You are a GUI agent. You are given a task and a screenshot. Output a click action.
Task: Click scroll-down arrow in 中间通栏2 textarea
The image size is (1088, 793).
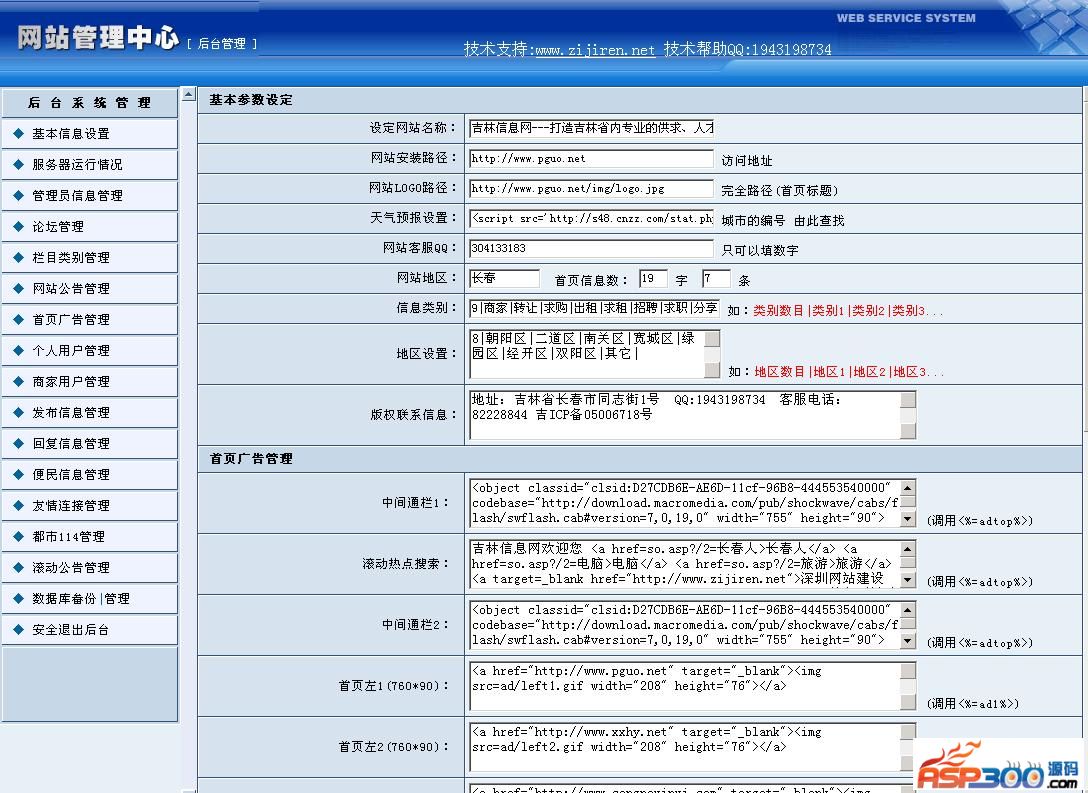click(908, 641)
